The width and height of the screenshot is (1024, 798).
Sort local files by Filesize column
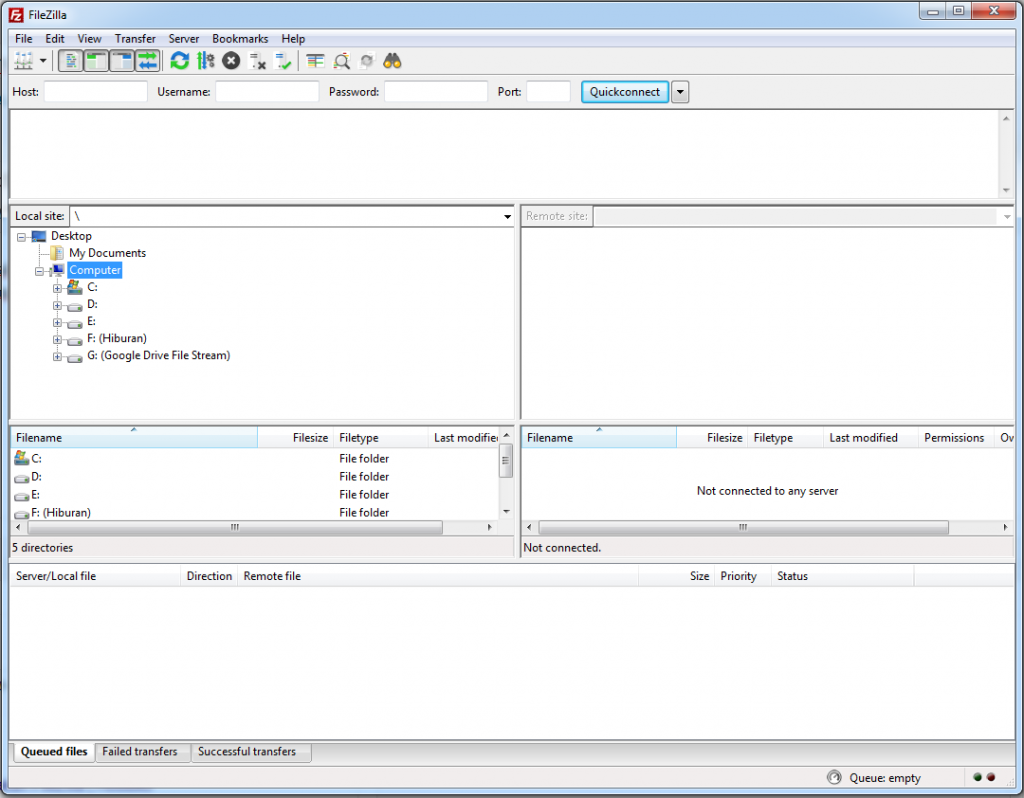295,438
